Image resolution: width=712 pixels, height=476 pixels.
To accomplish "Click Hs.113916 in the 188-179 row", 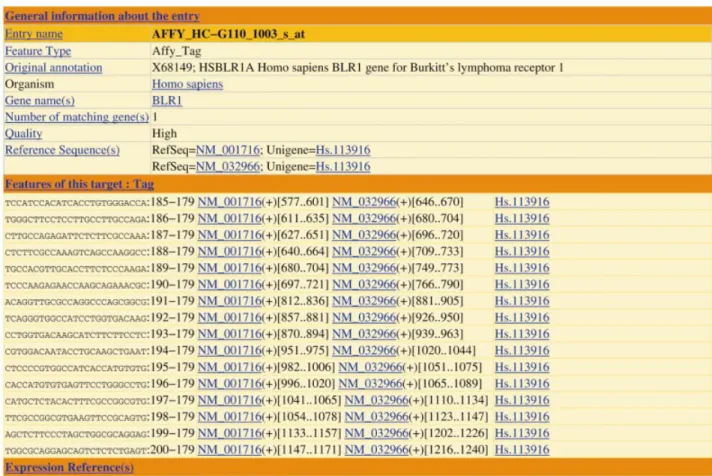I will [x=522, y=251].
